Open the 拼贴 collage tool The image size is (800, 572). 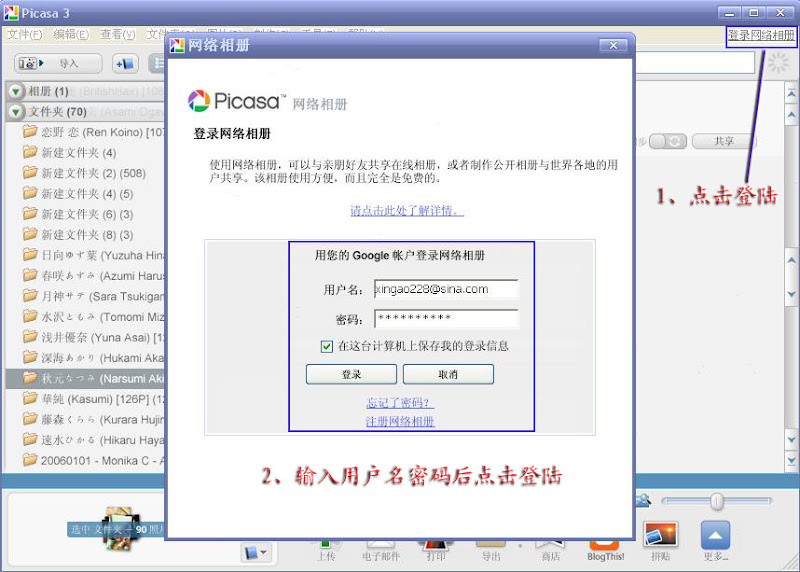660,542
